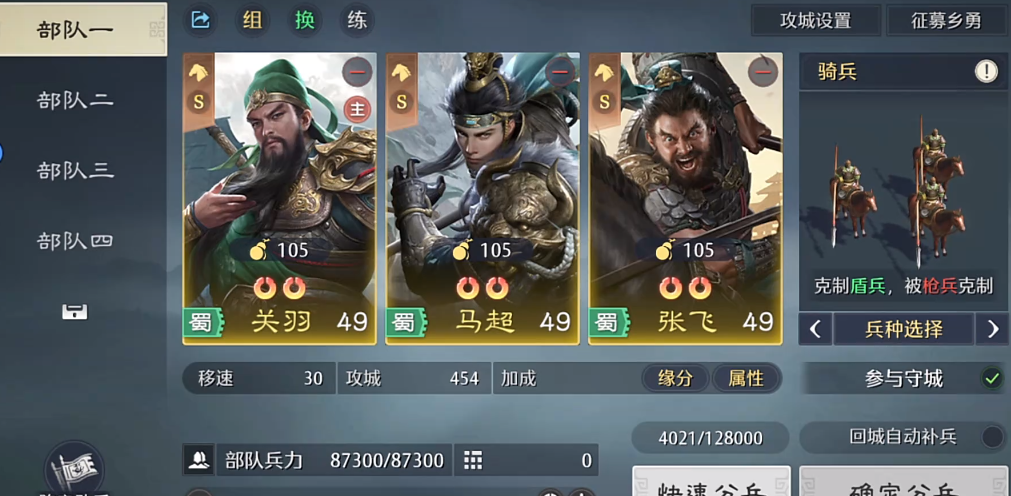Click the share export arrow icon

(x=201, y=21)
